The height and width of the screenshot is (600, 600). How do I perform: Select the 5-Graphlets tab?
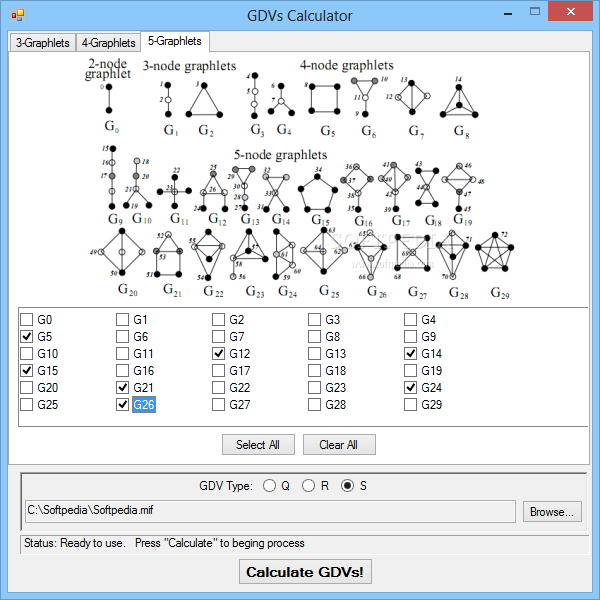(175, 41)
